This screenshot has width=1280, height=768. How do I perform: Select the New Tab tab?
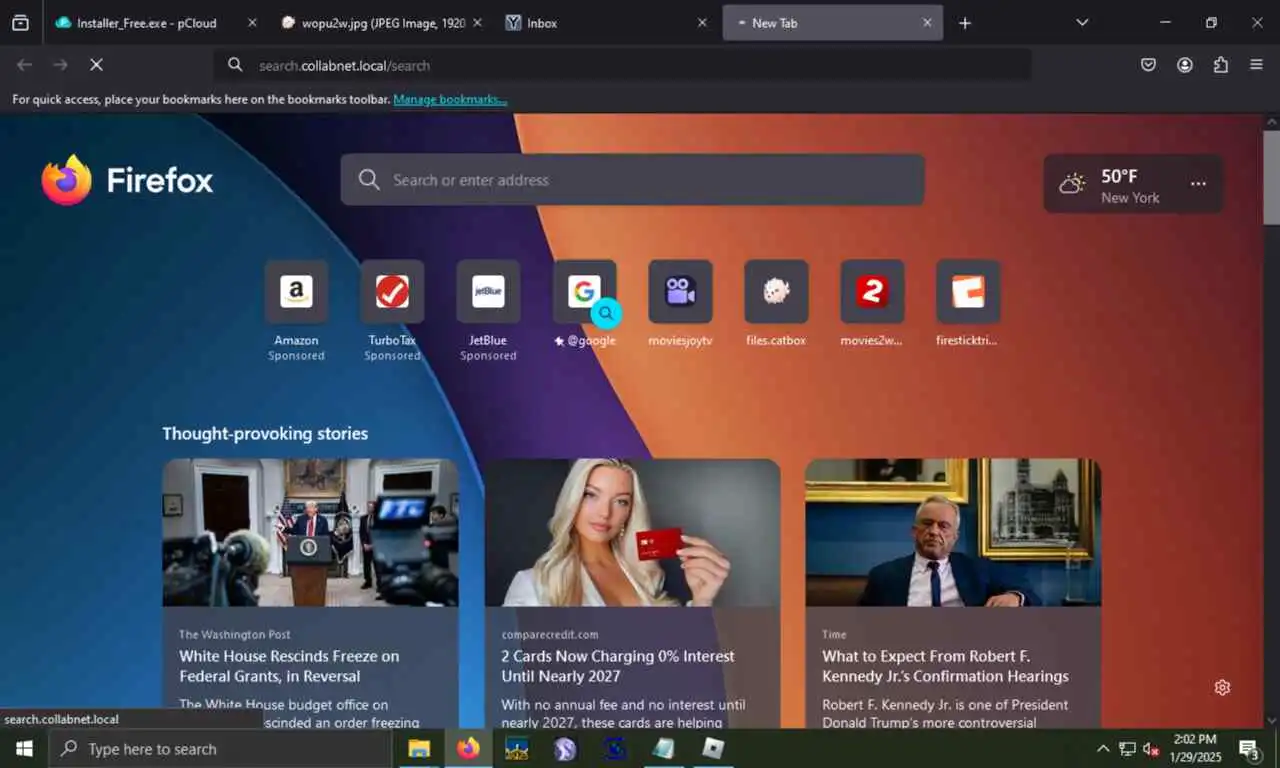click(x=832, y=23)
